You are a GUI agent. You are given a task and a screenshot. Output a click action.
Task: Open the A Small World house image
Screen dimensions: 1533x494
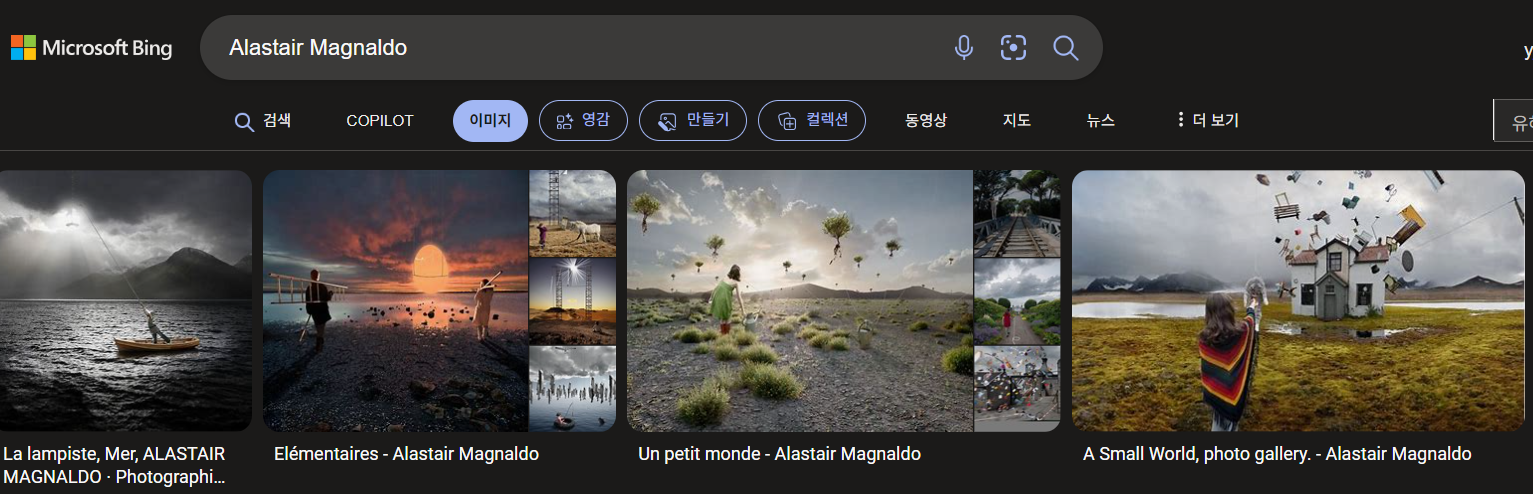point(1298,301)
